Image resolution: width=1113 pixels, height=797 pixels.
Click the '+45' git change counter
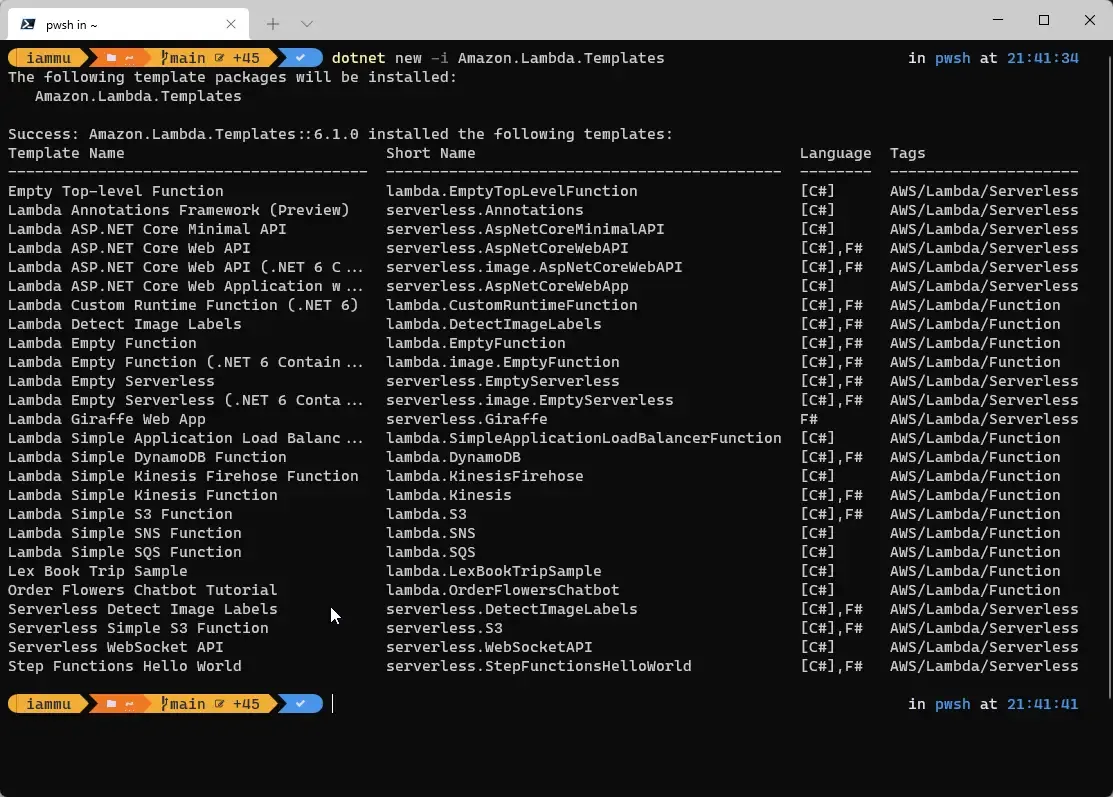pyautogui.click(x=245, y=57)
